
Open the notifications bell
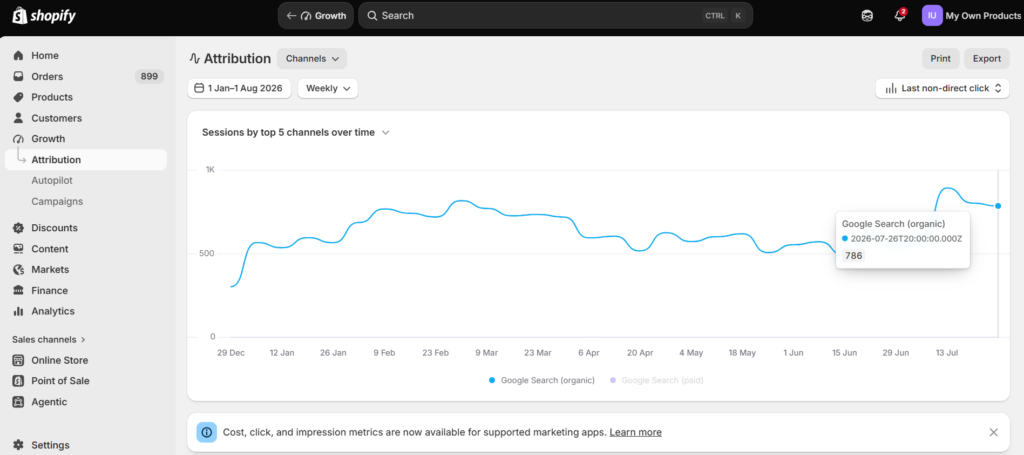pos(900,16)
